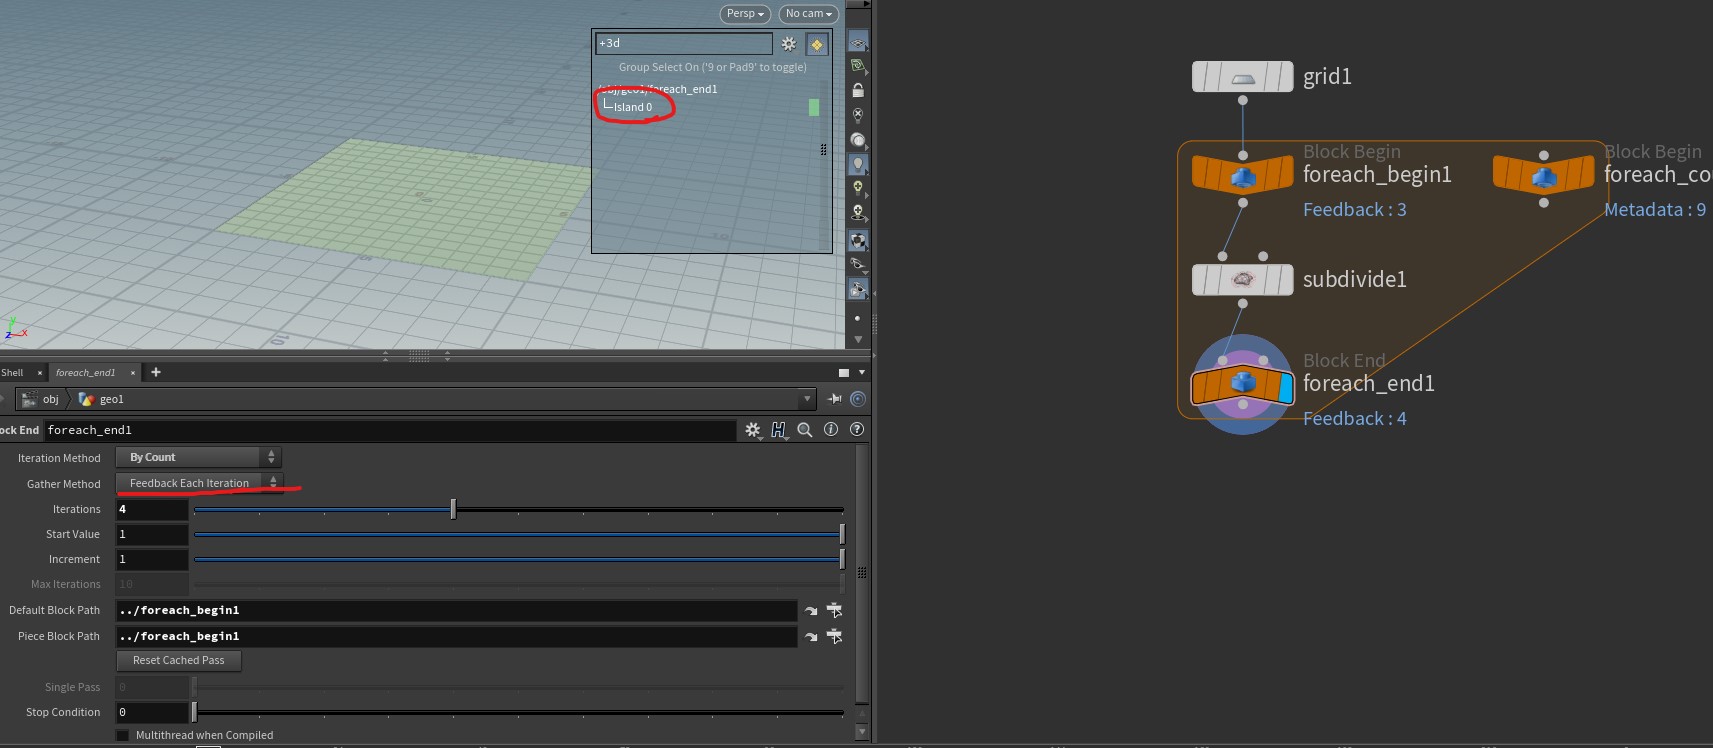This screenshot has width=1713, height=748.
Task: Close the foreach_end1 tab
Action: 132,373
